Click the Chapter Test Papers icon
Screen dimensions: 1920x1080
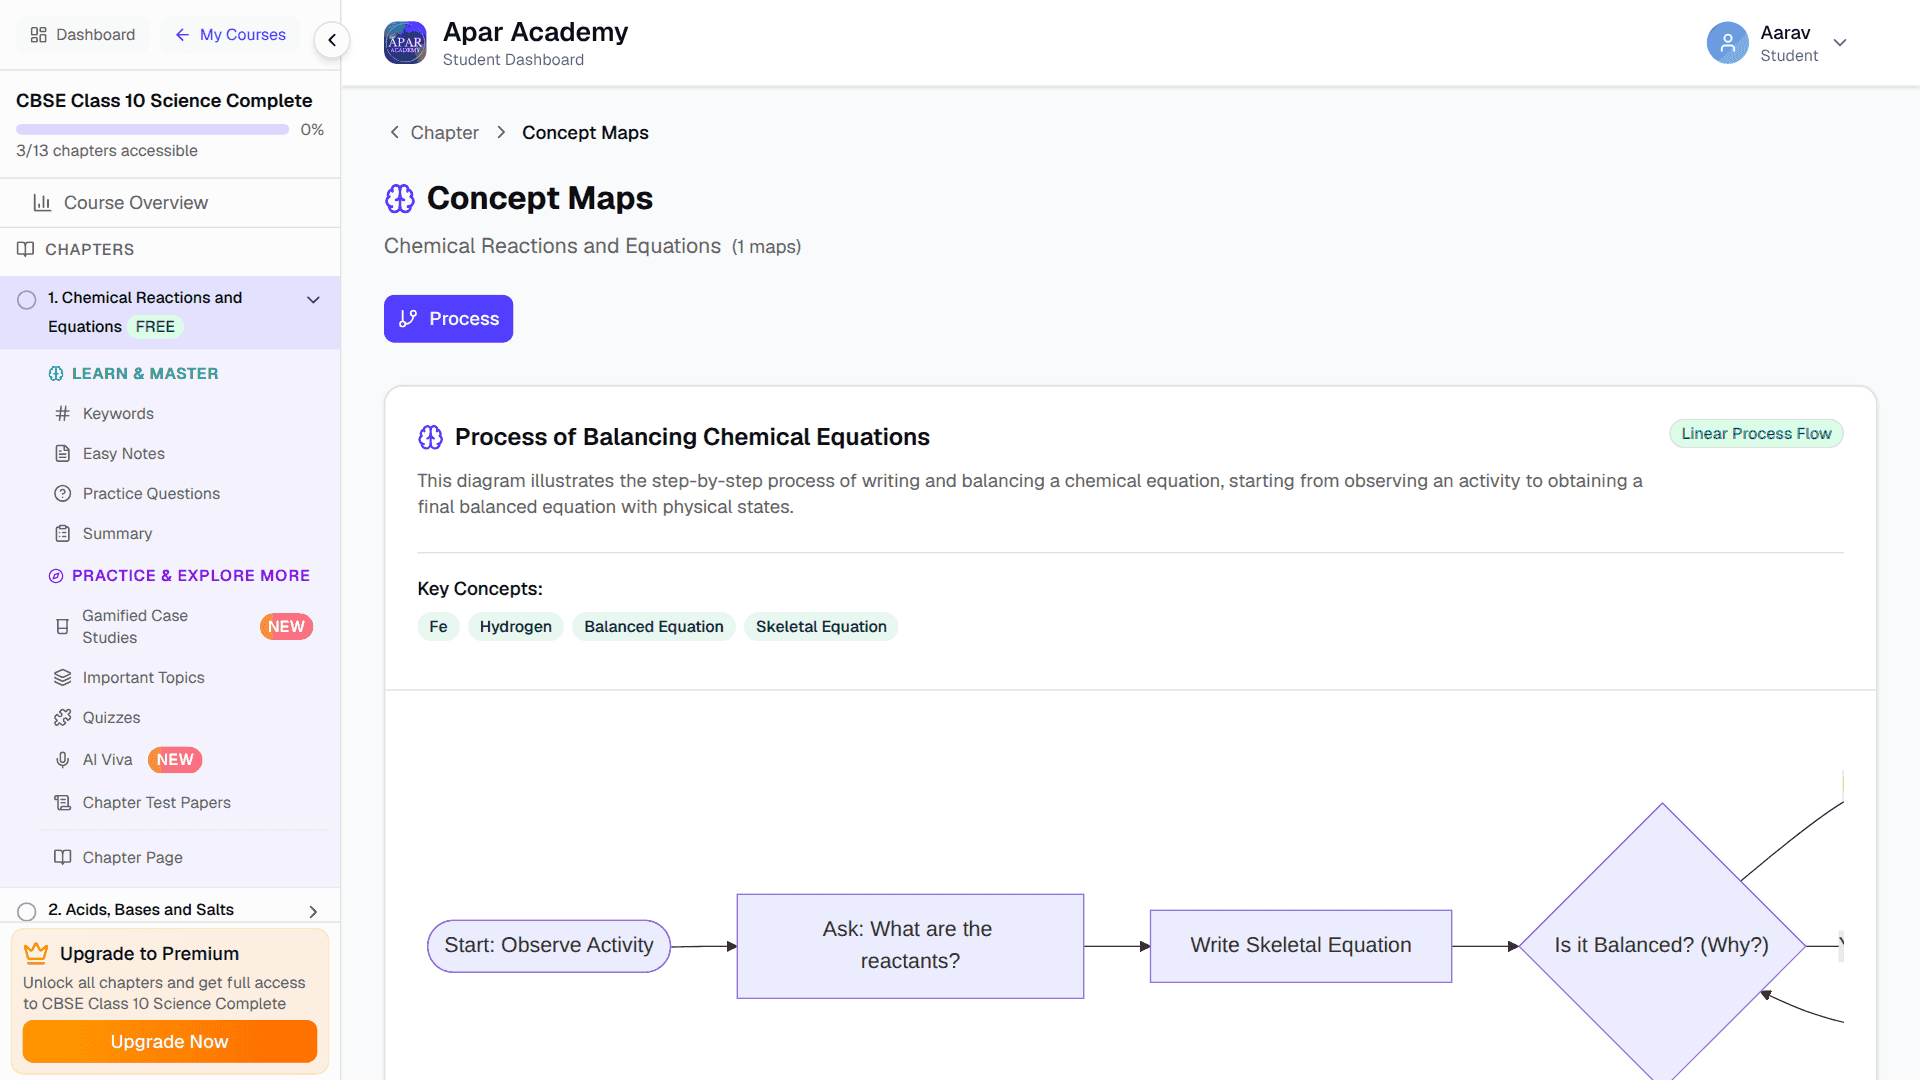coord(62,802)
